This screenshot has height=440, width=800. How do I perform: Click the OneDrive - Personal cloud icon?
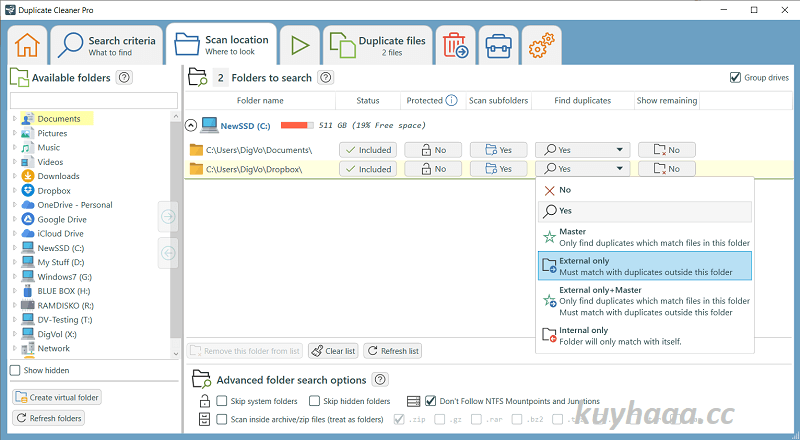click(28, 205)
